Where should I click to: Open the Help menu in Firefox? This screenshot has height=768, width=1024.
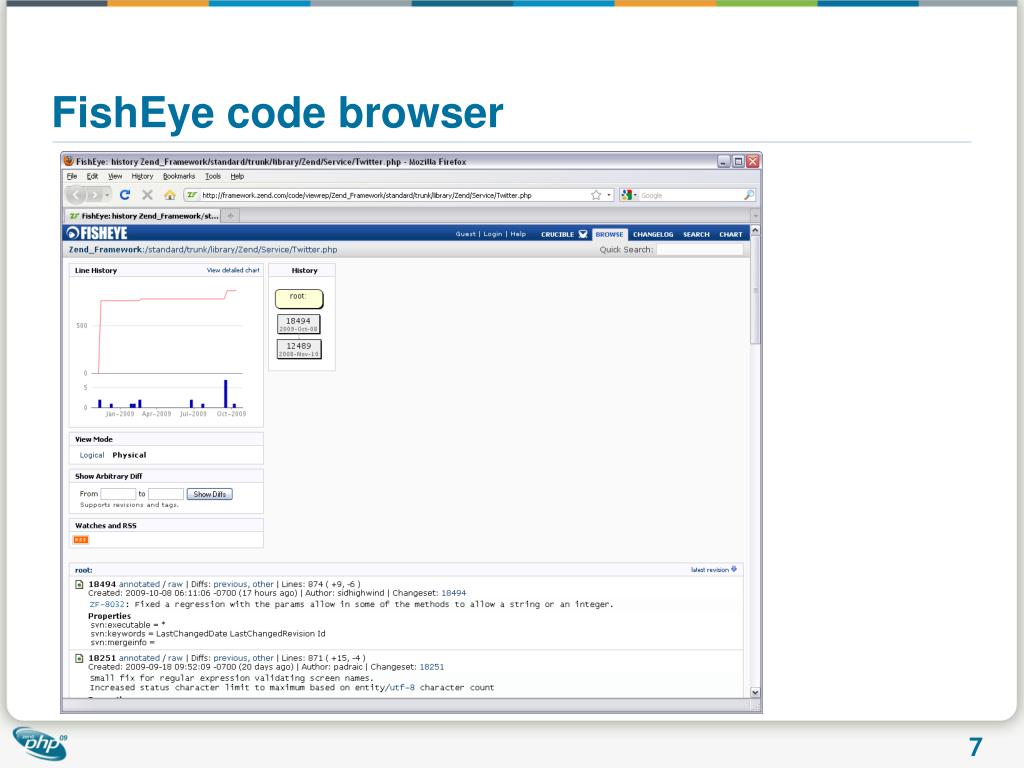pyautogui.click(x=237, y=176)
